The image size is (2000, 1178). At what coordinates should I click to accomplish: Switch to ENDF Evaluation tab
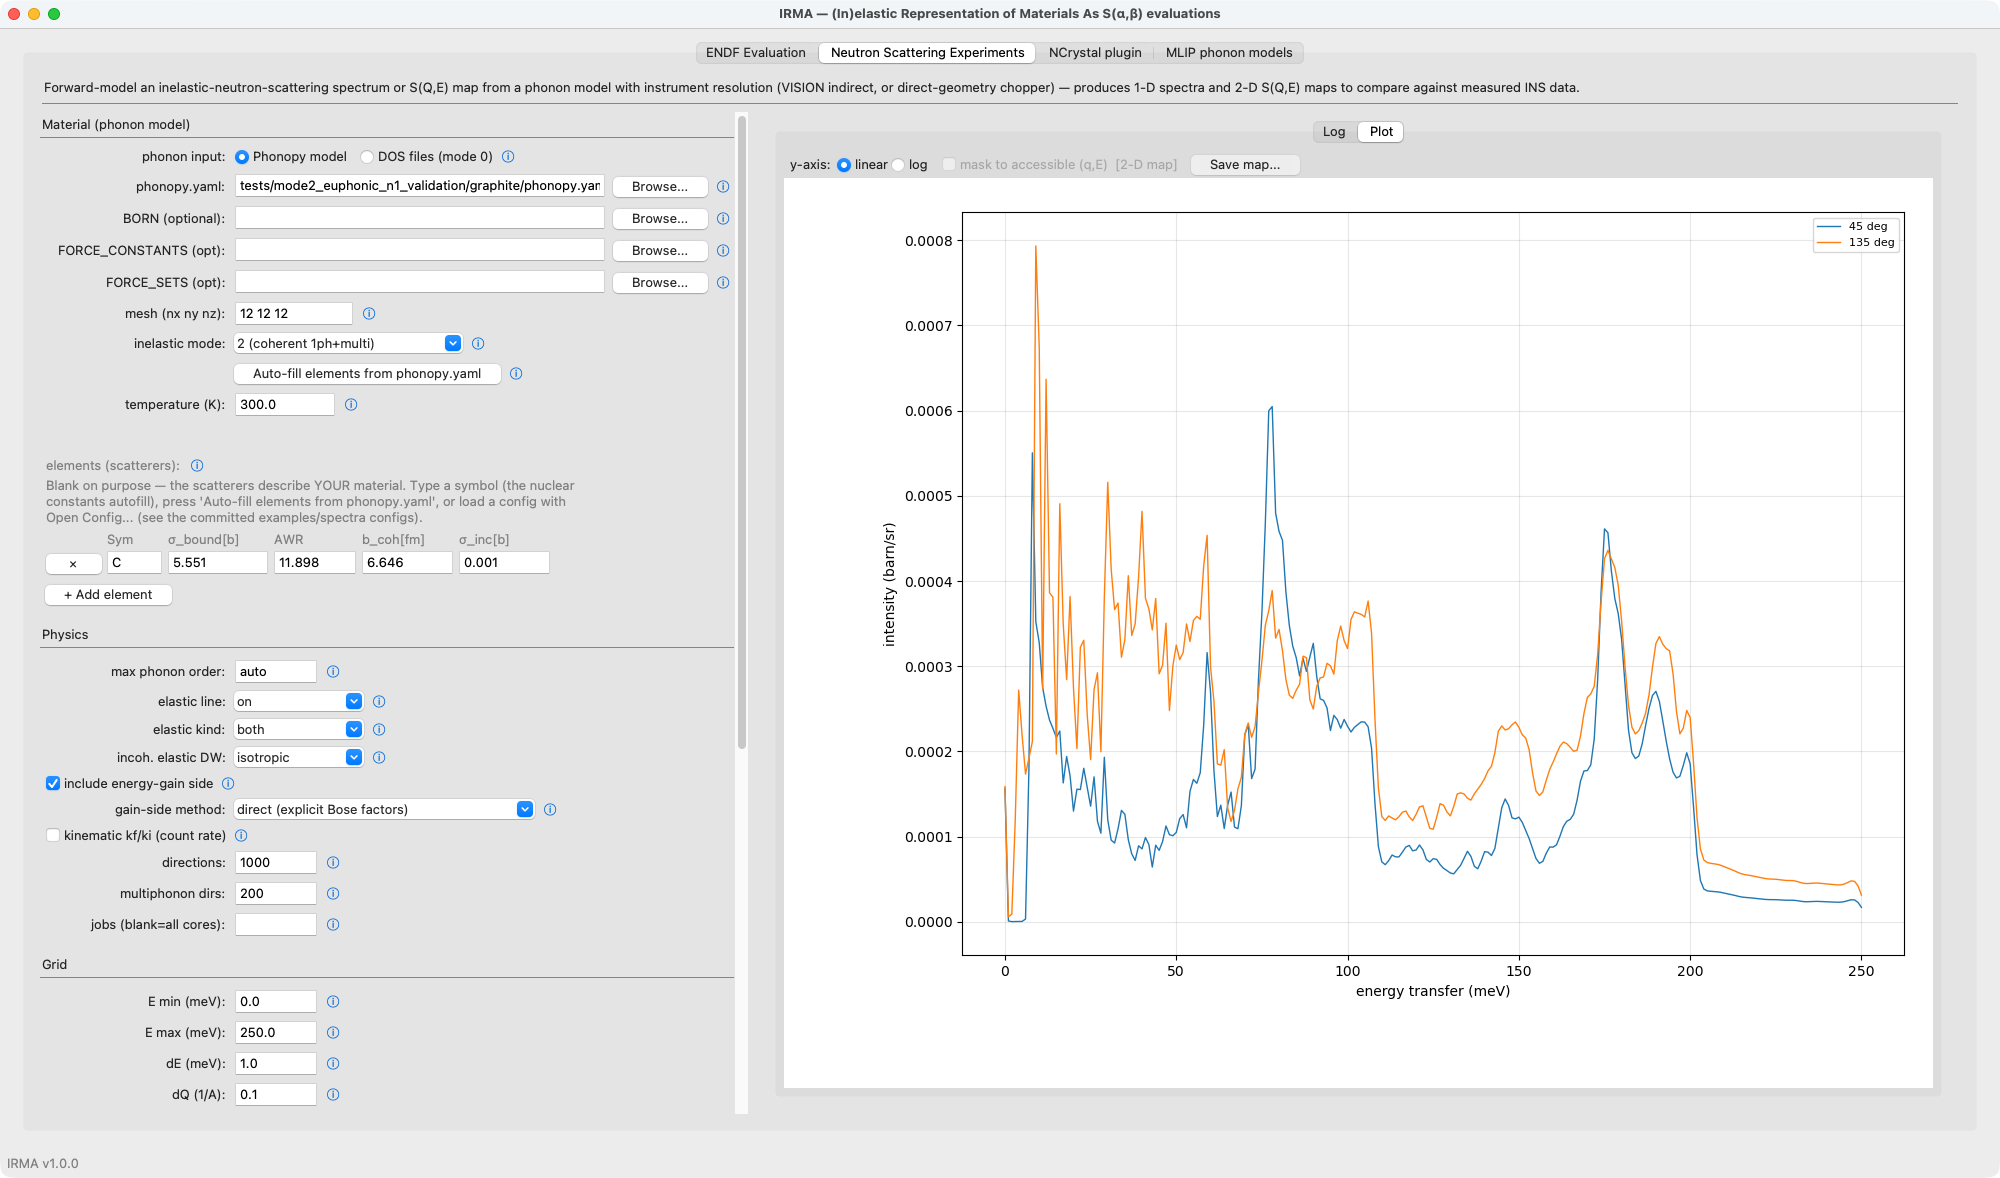756,53
